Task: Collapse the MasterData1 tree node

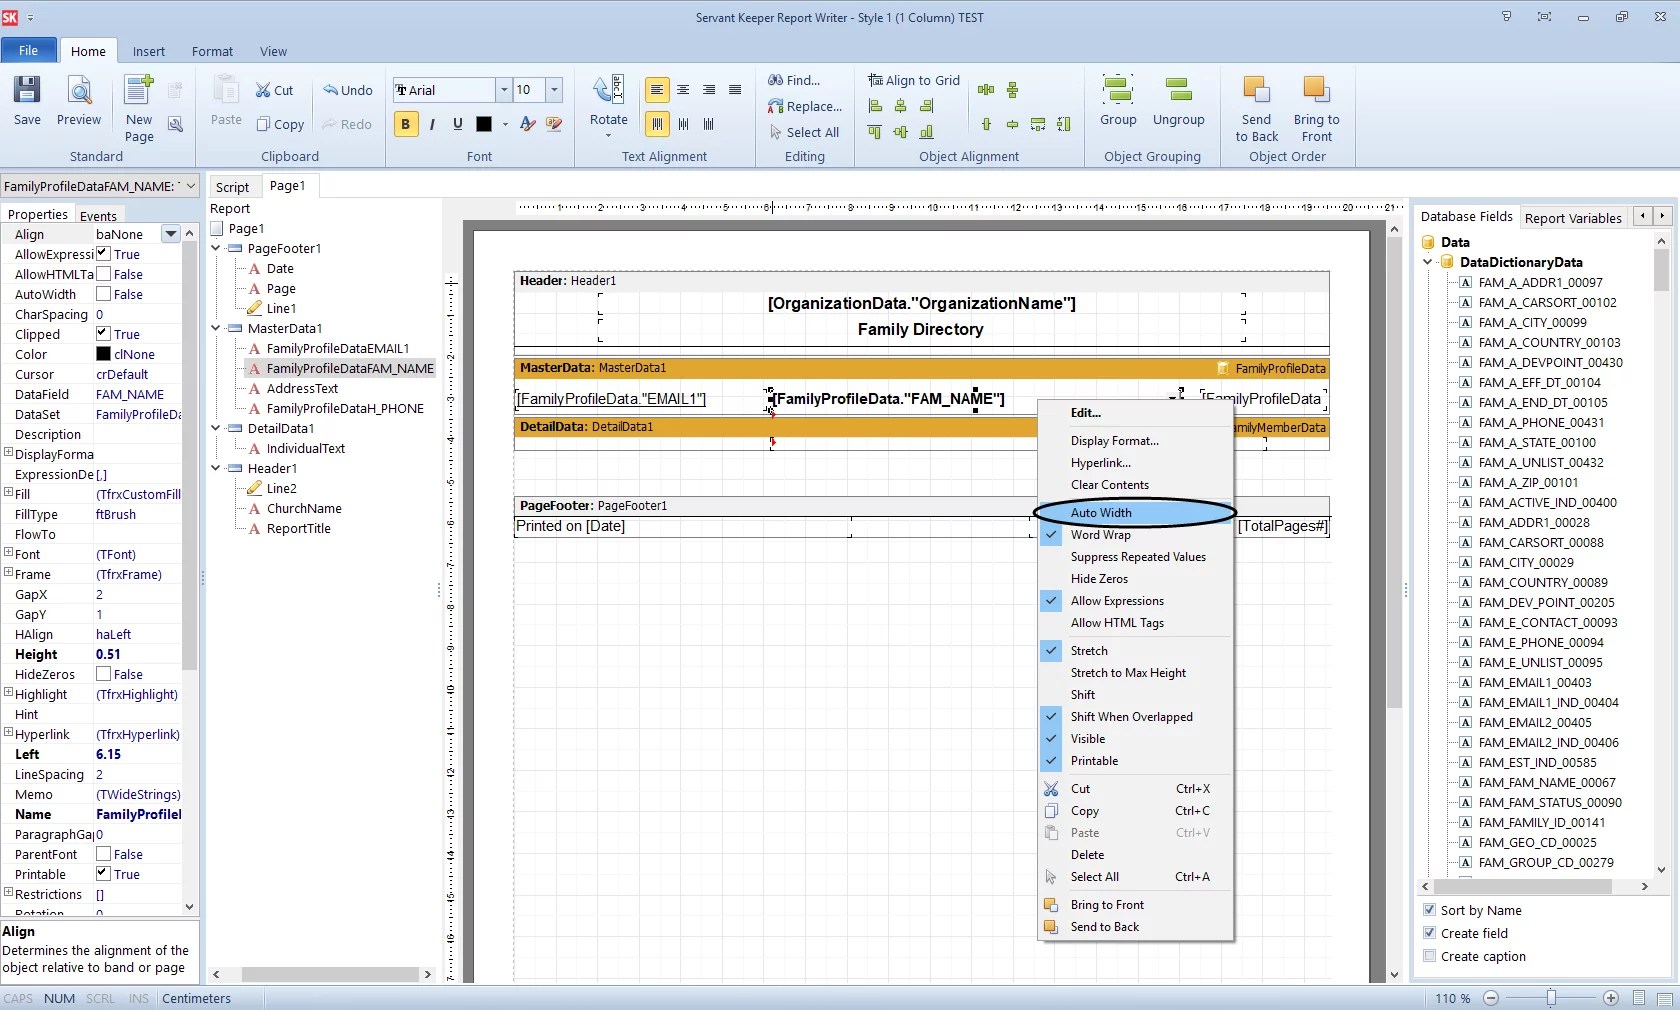Action: point(216,328)
